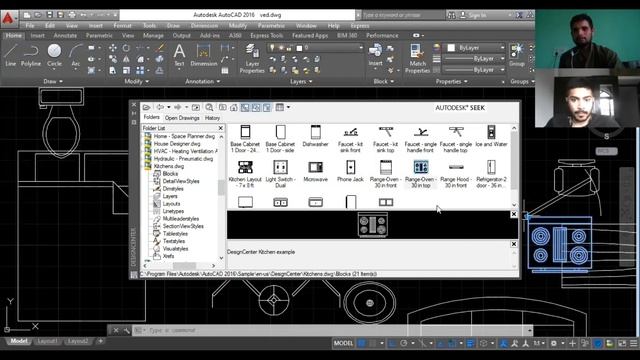
Task: Activate Match Properties
Action: pos(418,59)
